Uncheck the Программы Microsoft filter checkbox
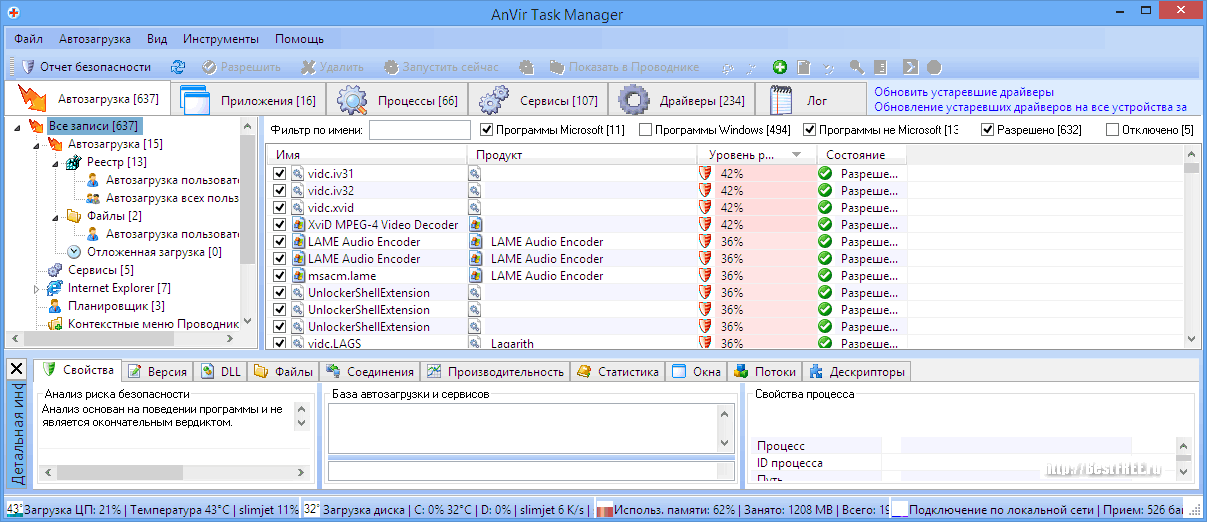This screenshot has width=1207, height=522. click(487, 130)
